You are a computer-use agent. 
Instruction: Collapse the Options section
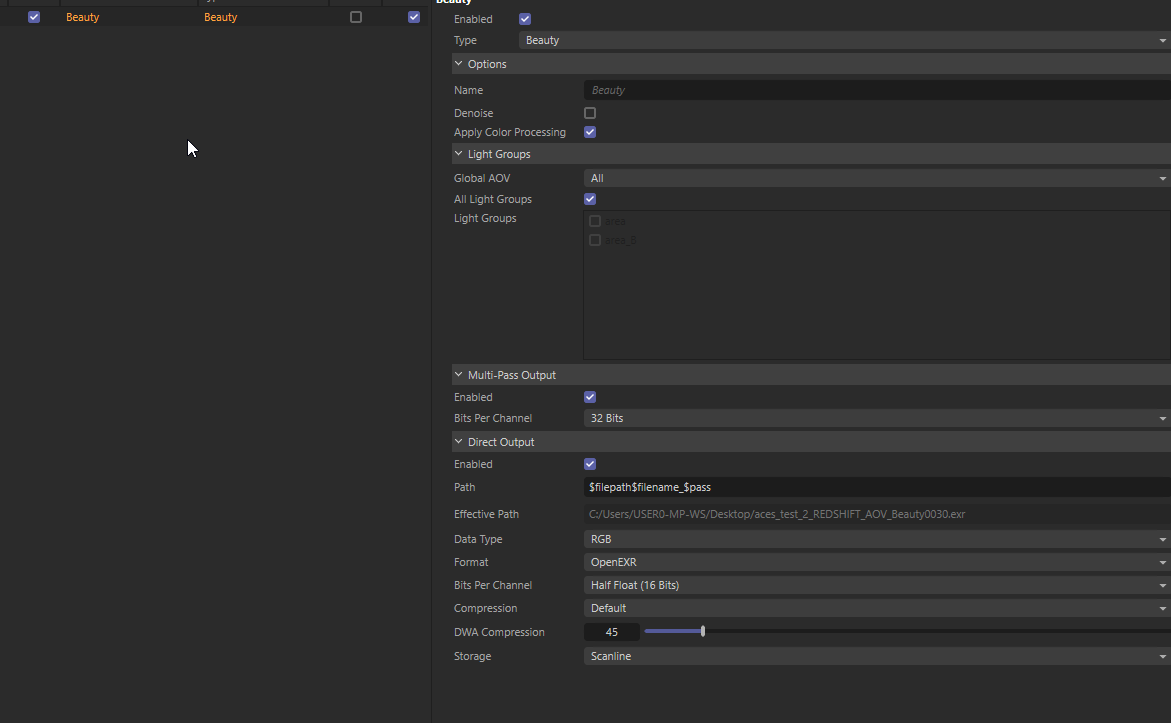(459, 63)
